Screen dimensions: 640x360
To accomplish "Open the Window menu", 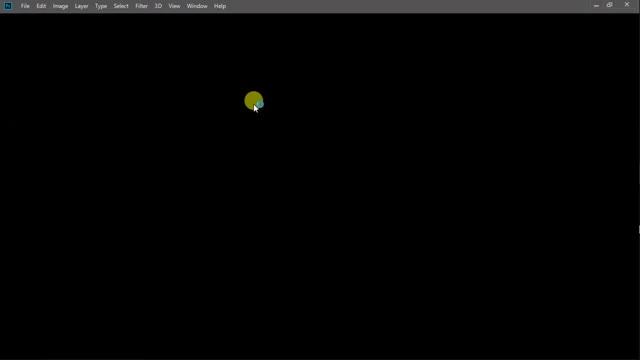I will click(x=197, y=6).
